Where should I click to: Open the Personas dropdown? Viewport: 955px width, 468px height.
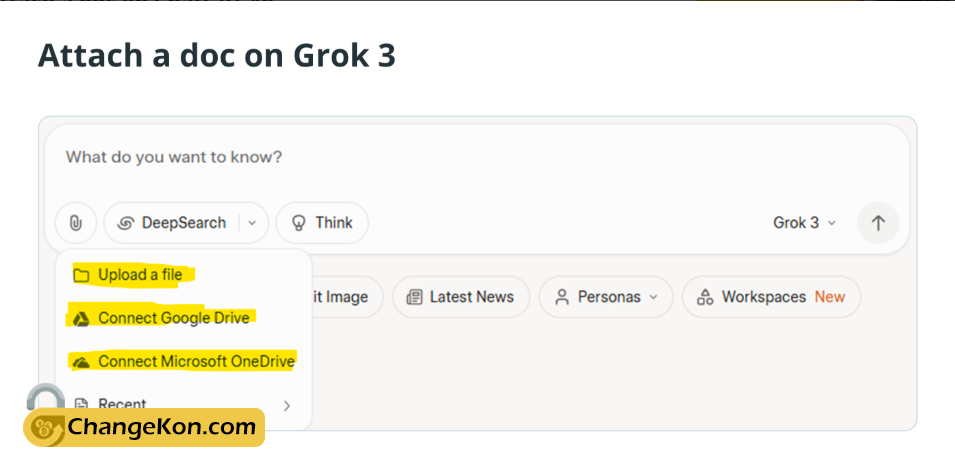tap(606, 297)
